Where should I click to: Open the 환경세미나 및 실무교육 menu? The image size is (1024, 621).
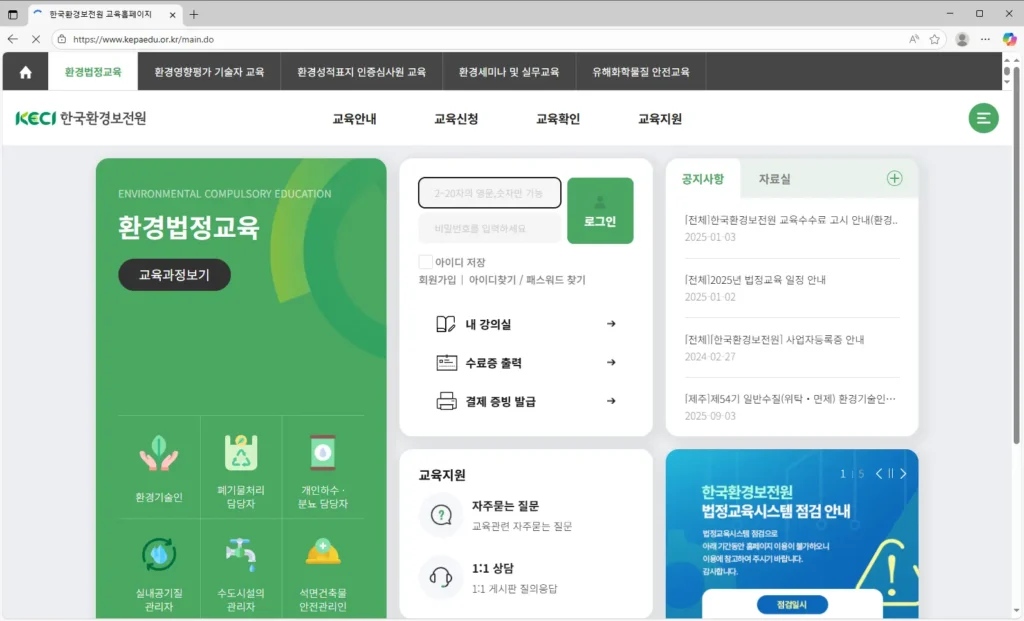coord(508,71)
